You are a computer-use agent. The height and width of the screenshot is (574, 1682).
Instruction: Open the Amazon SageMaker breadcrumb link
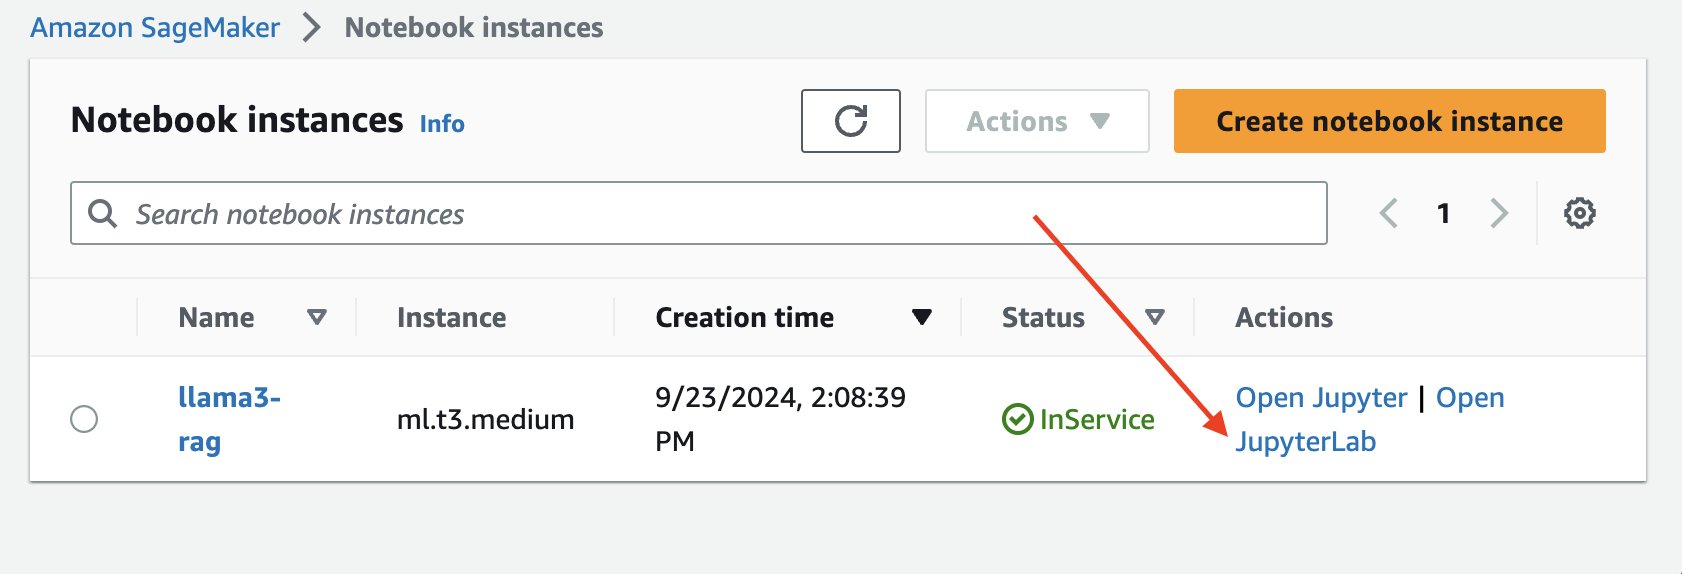(155, 27)
